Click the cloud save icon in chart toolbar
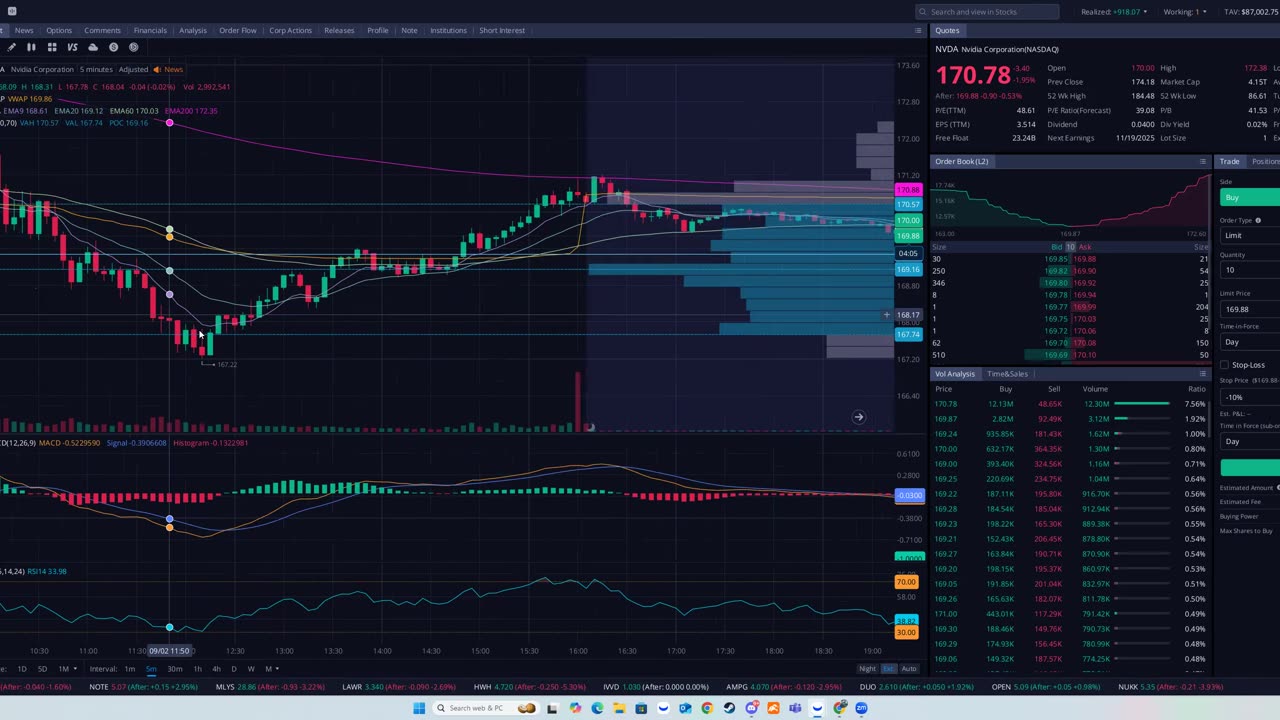 click(x=93, y=47)
